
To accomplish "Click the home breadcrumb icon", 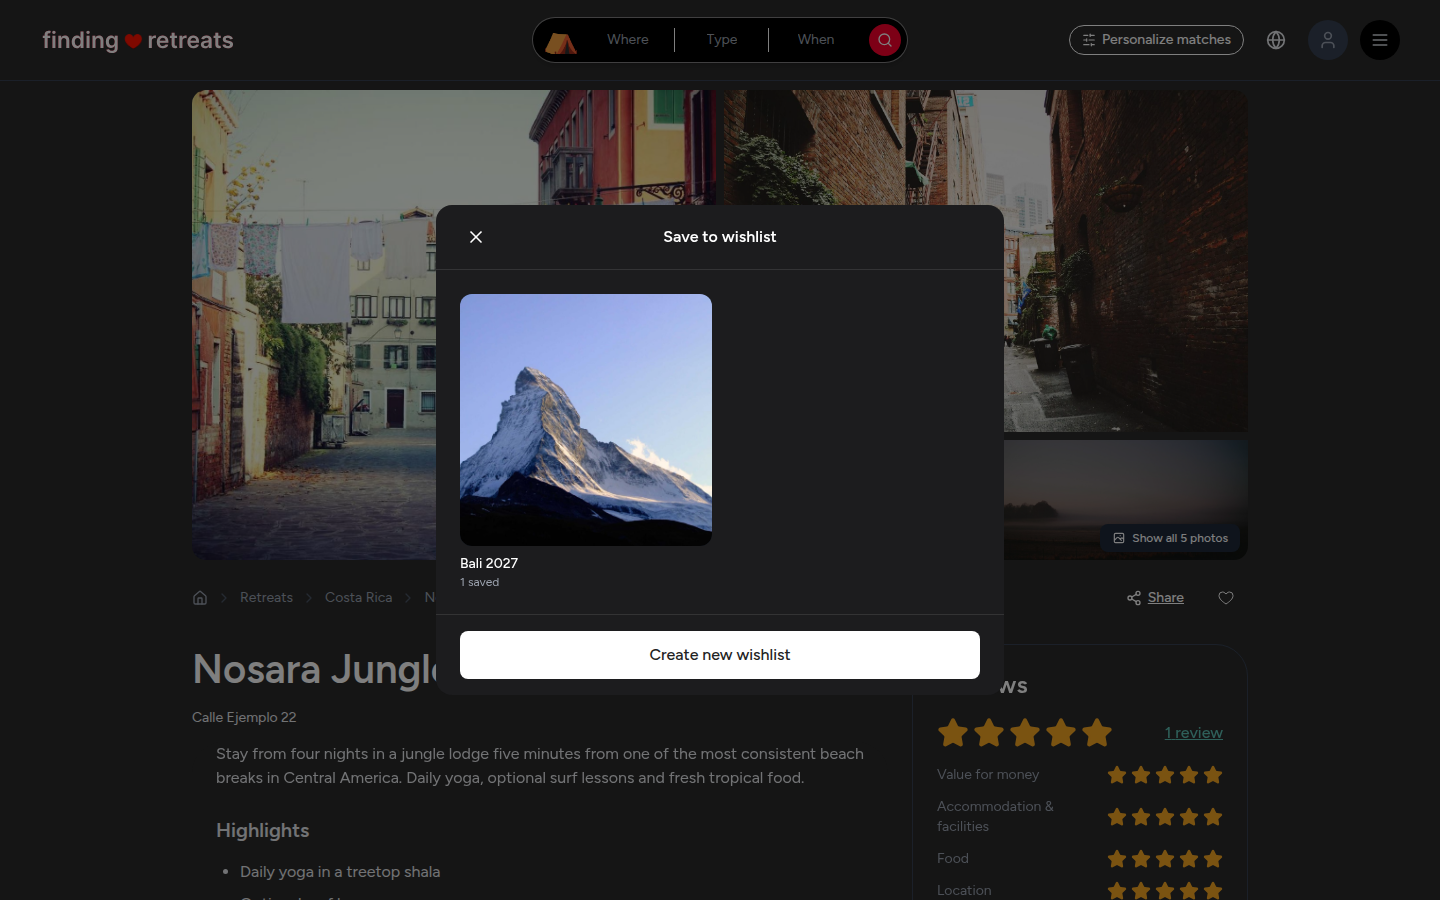I will click(200, 598).
